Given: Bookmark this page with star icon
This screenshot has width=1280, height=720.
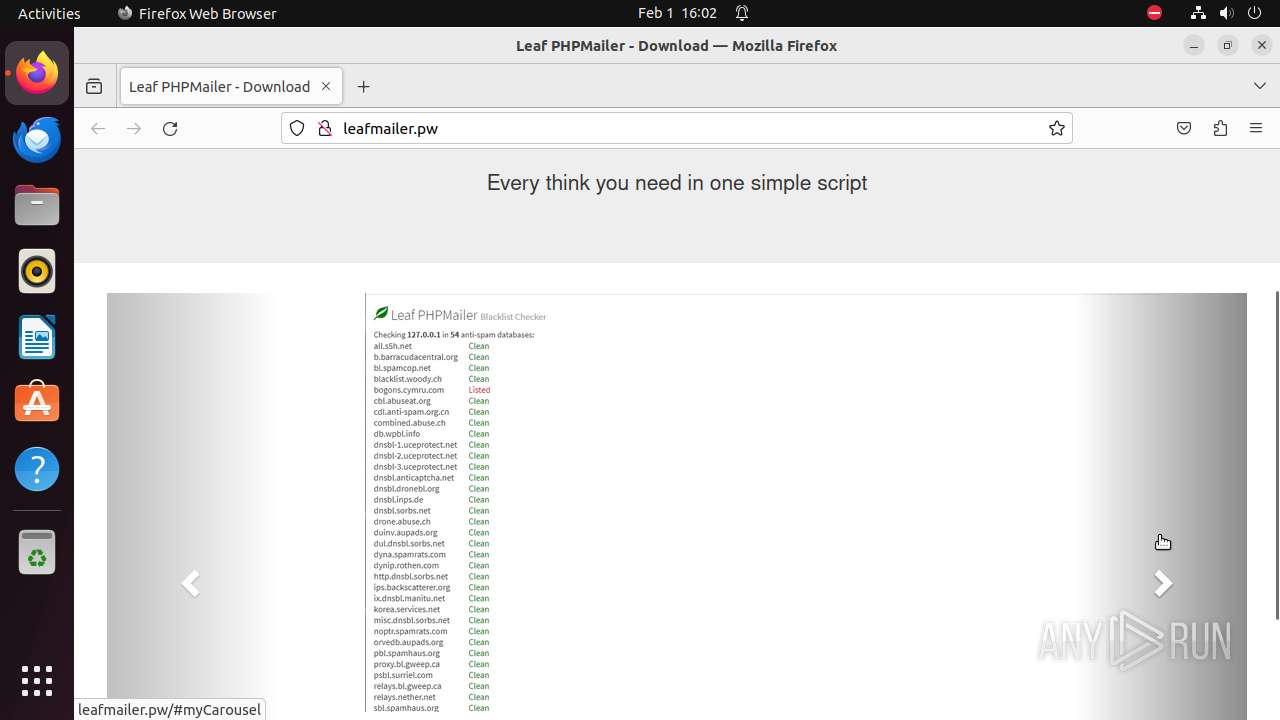Looking at the screenshot, I should click(1057, 128).
